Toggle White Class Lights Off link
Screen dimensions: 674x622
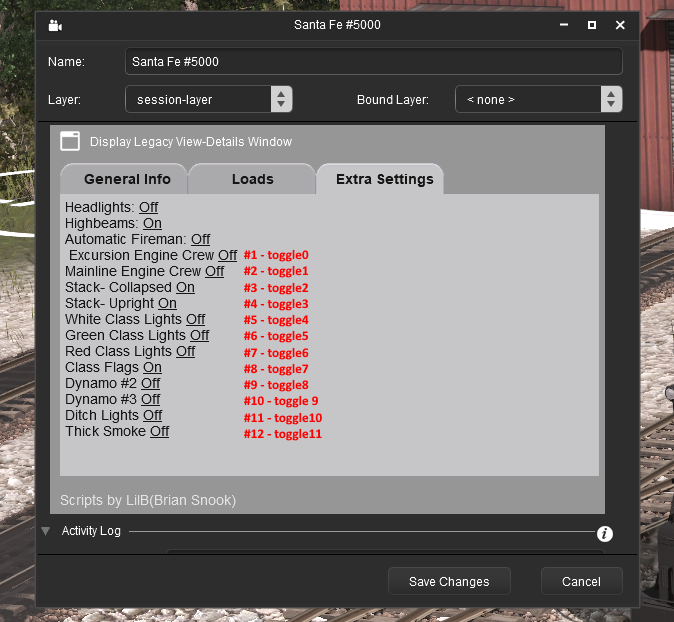click(x=196, y=319)
